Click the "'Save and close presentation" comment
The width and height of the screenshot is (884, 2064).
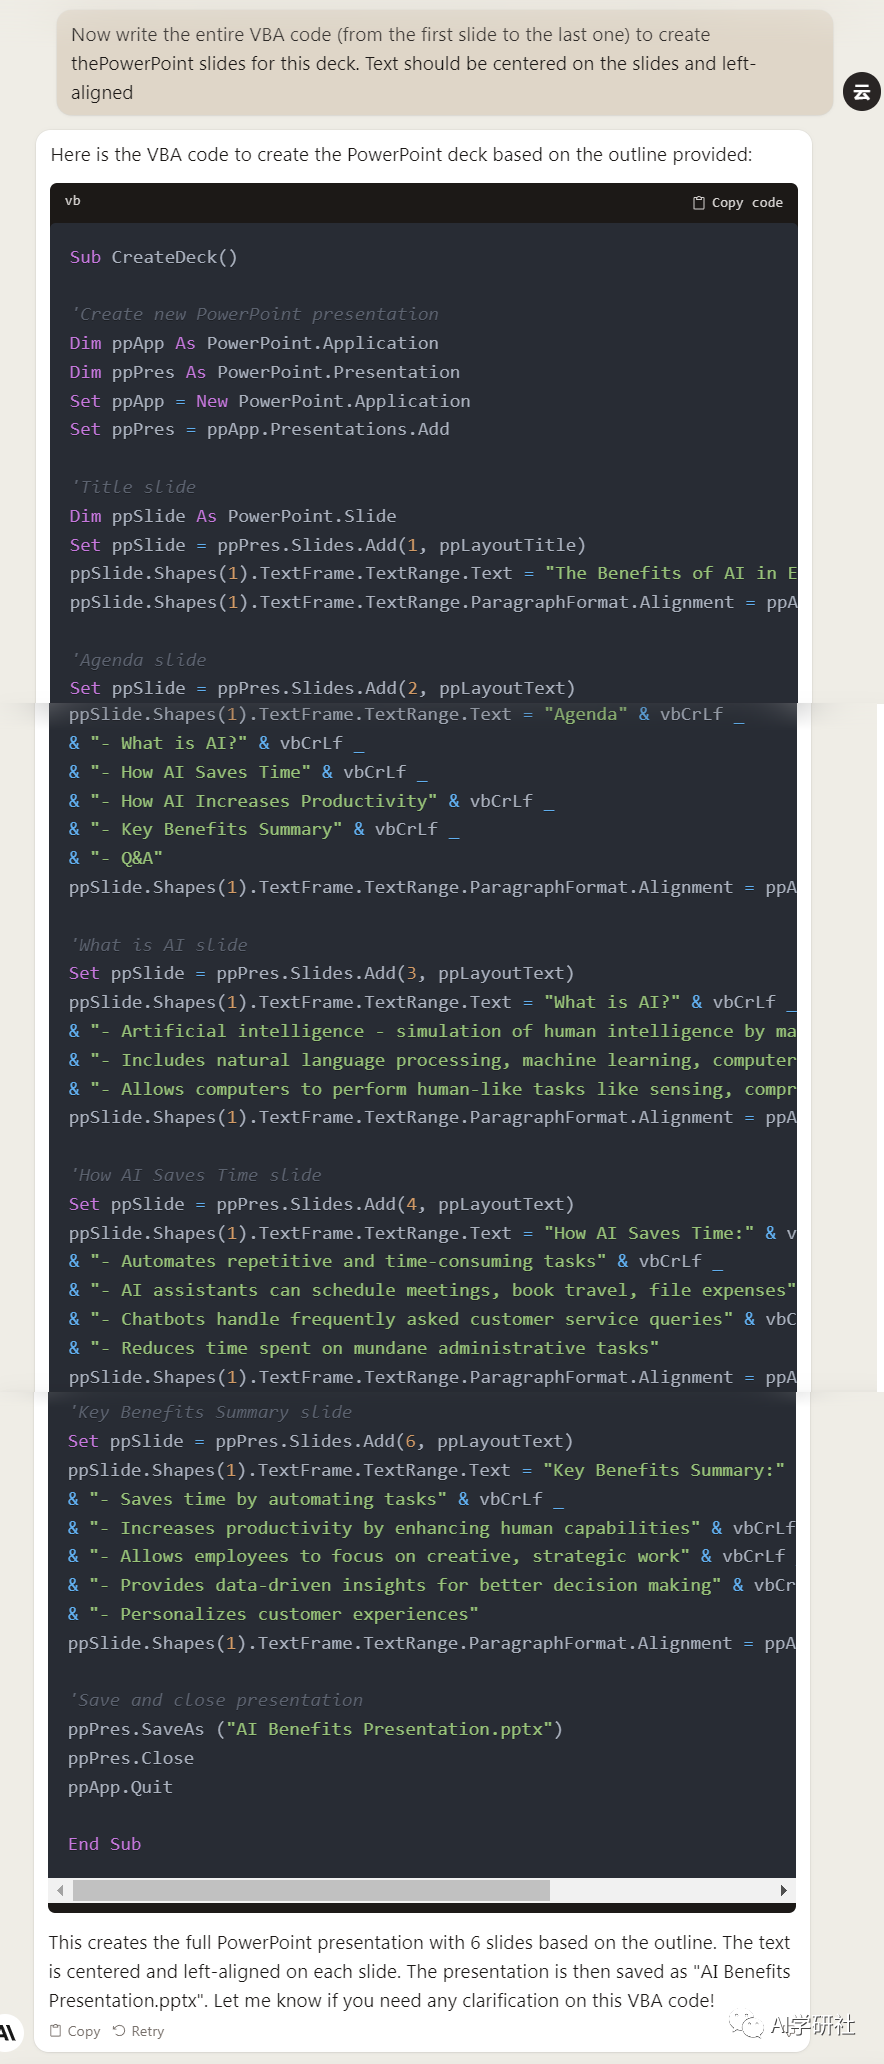[215, 1700]
